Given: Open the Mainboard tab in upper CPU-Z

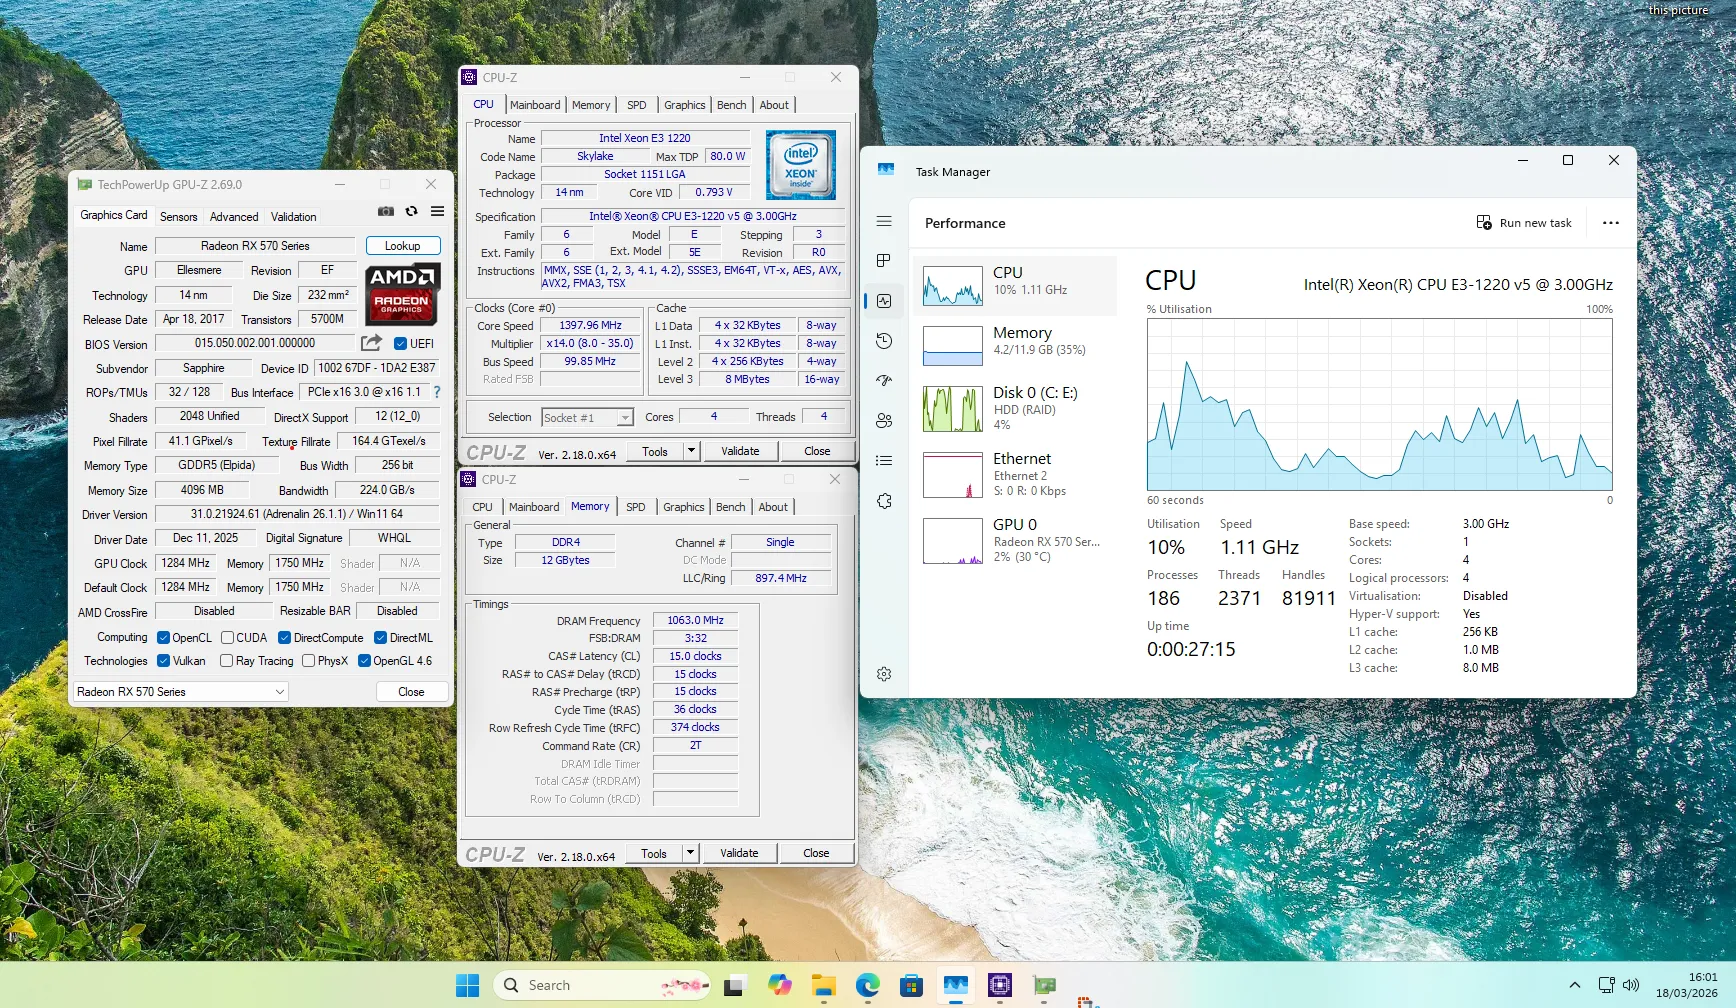Looking at the screenshot, I should click(535, 105).
